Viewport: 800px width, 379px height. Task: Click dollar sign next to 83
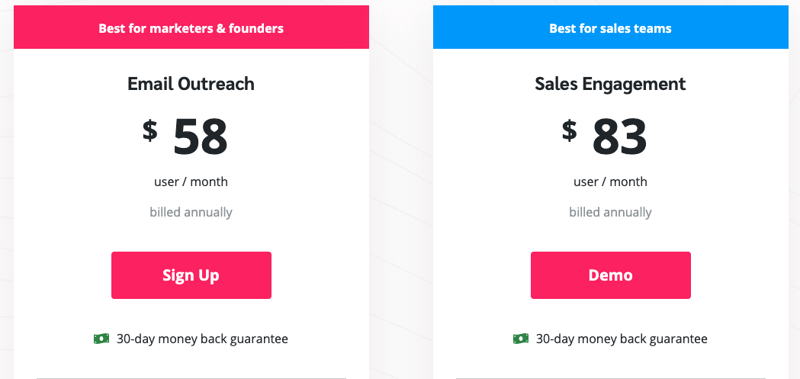click(569, 130)
